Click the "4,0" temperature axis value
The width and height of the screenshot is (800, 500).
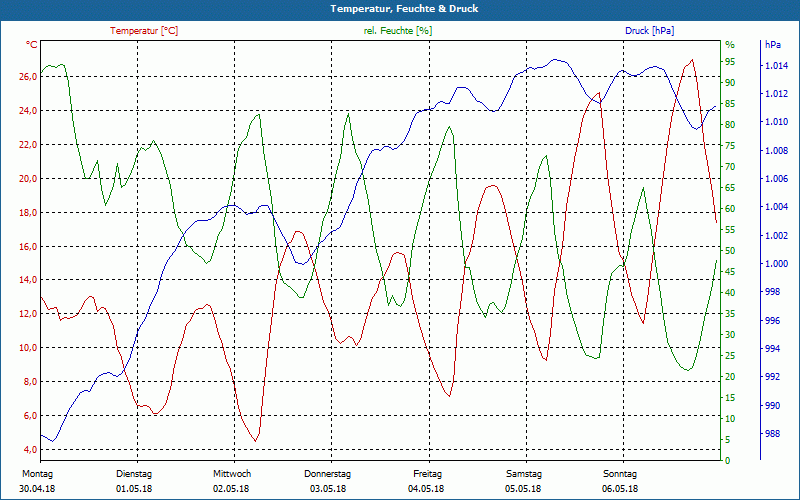coord(30,449)
